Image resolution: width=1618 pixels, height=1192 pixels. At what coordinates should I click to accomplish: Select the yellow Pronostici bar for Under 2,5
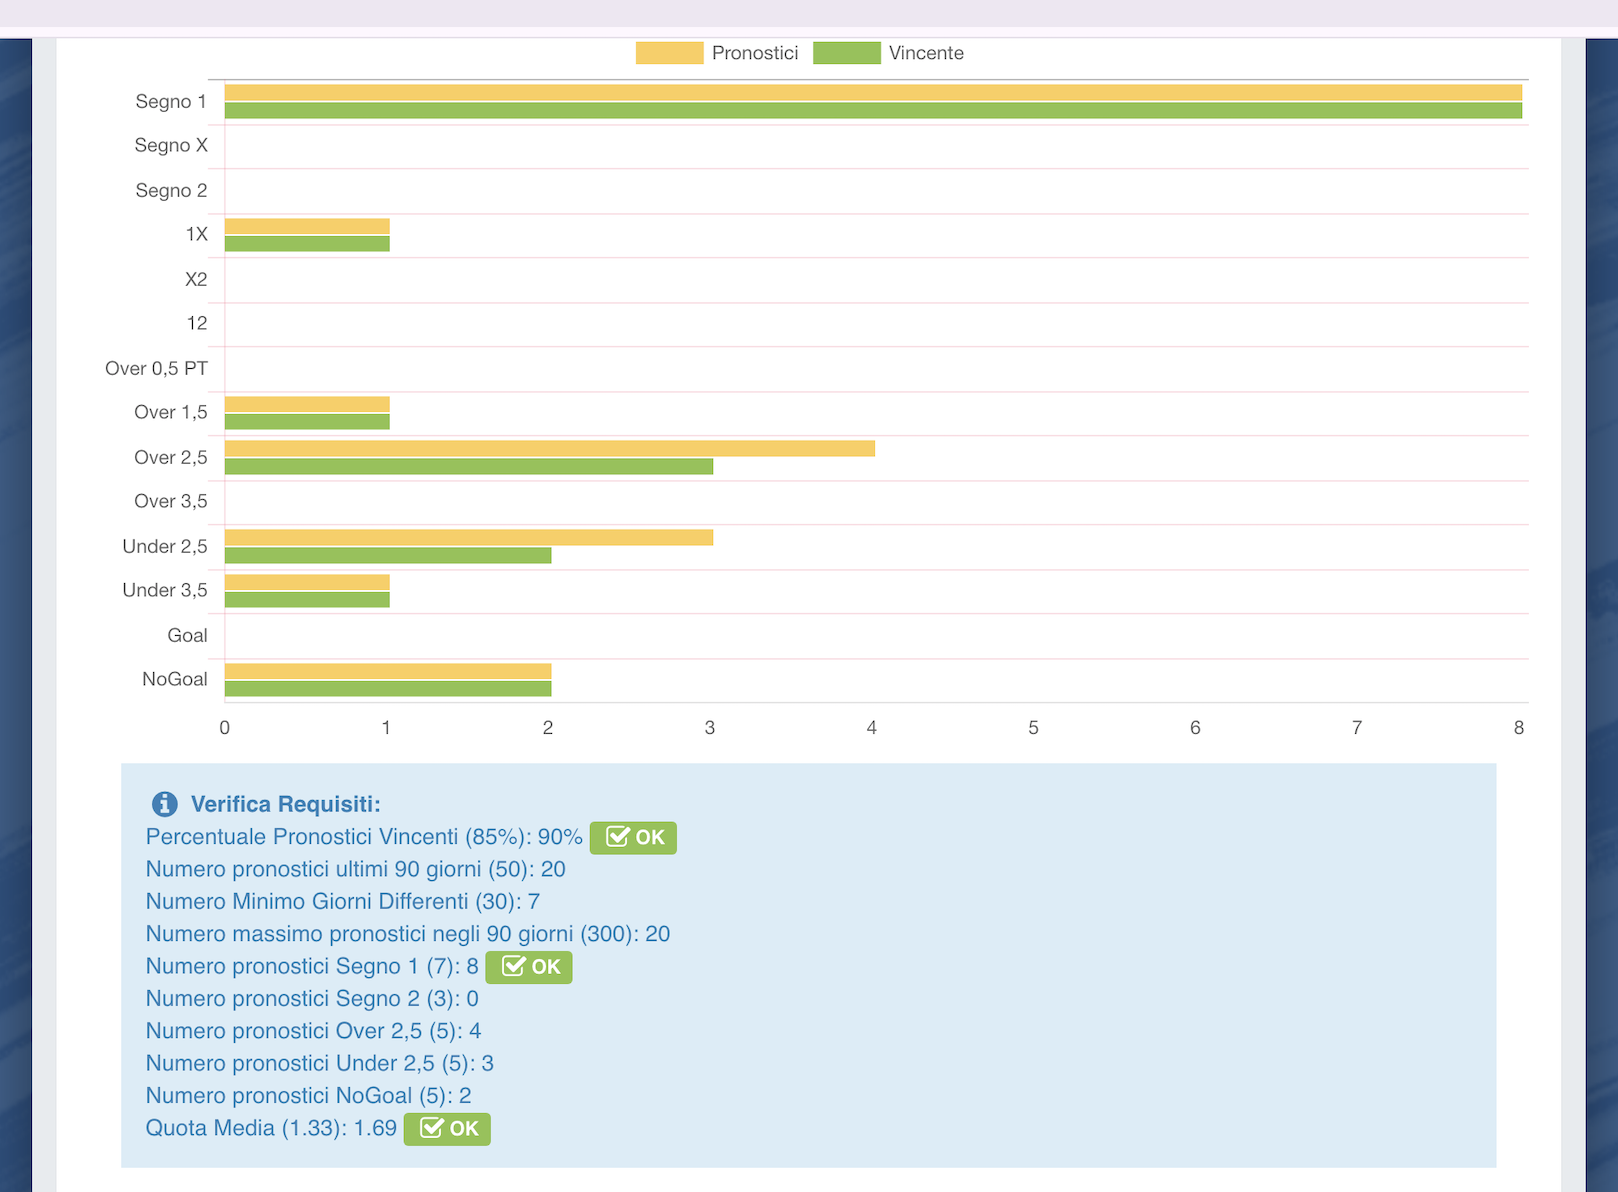coord(468,538)
